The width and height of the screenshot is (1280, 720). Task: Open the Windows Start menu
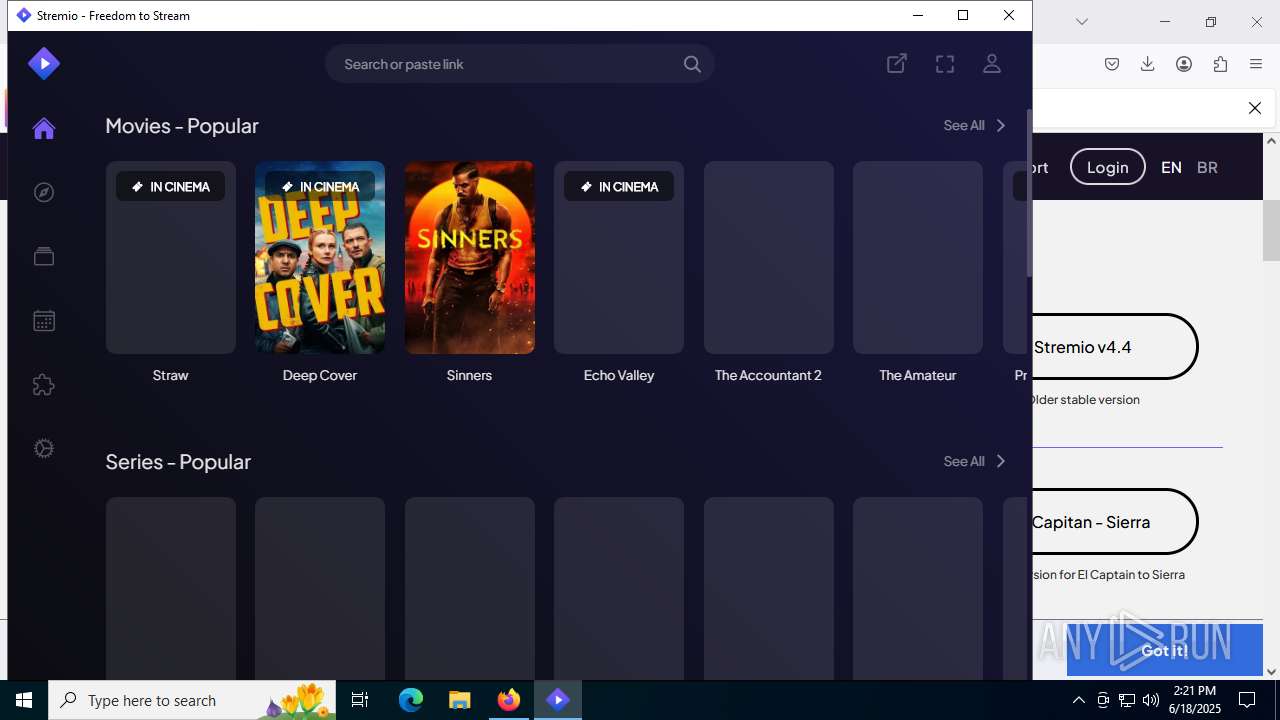click(x=24, y=700)
